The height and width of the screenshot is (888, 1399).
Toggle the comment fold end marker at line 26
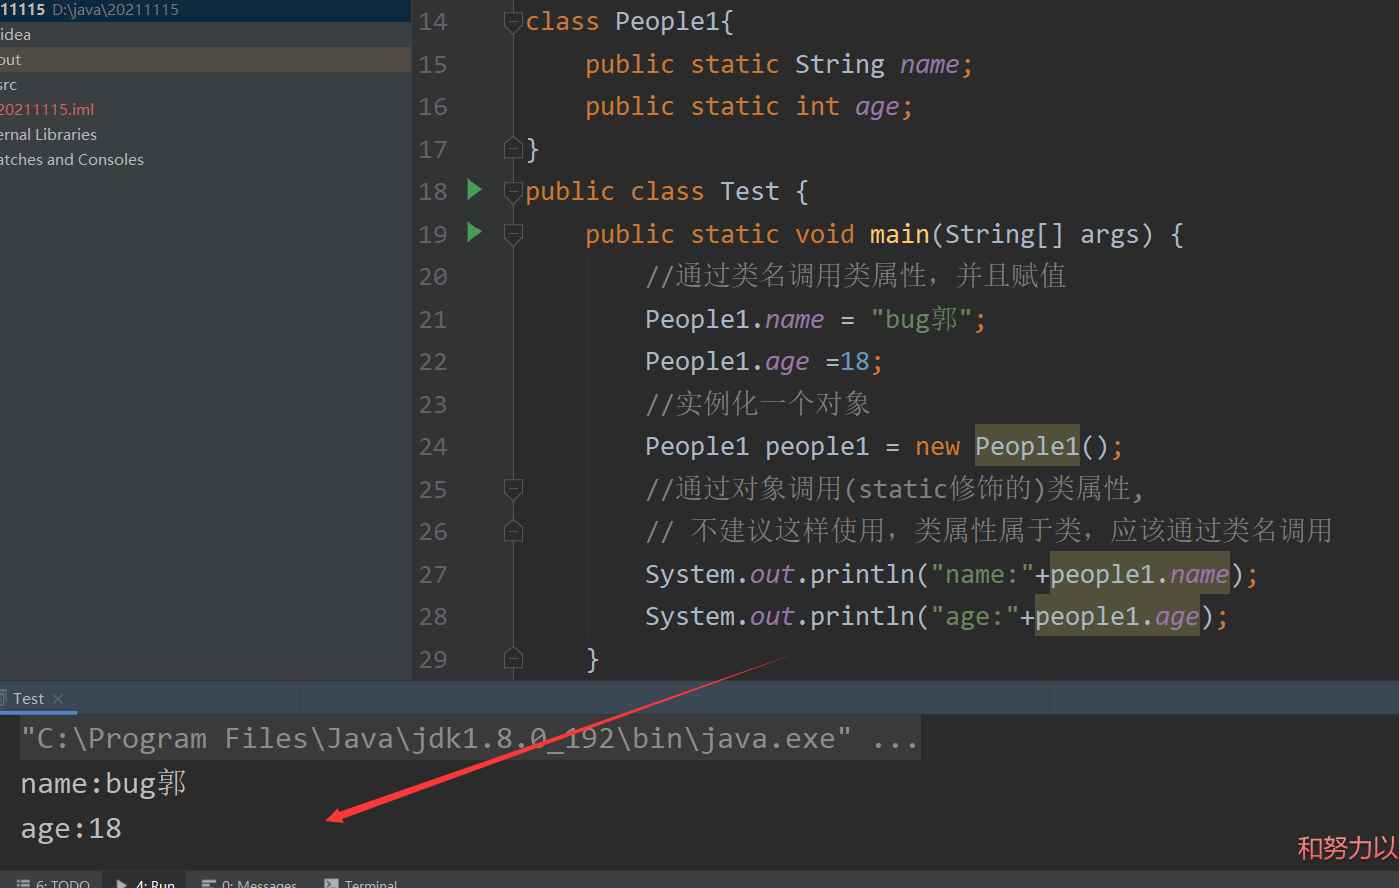[x=513, y=531]
